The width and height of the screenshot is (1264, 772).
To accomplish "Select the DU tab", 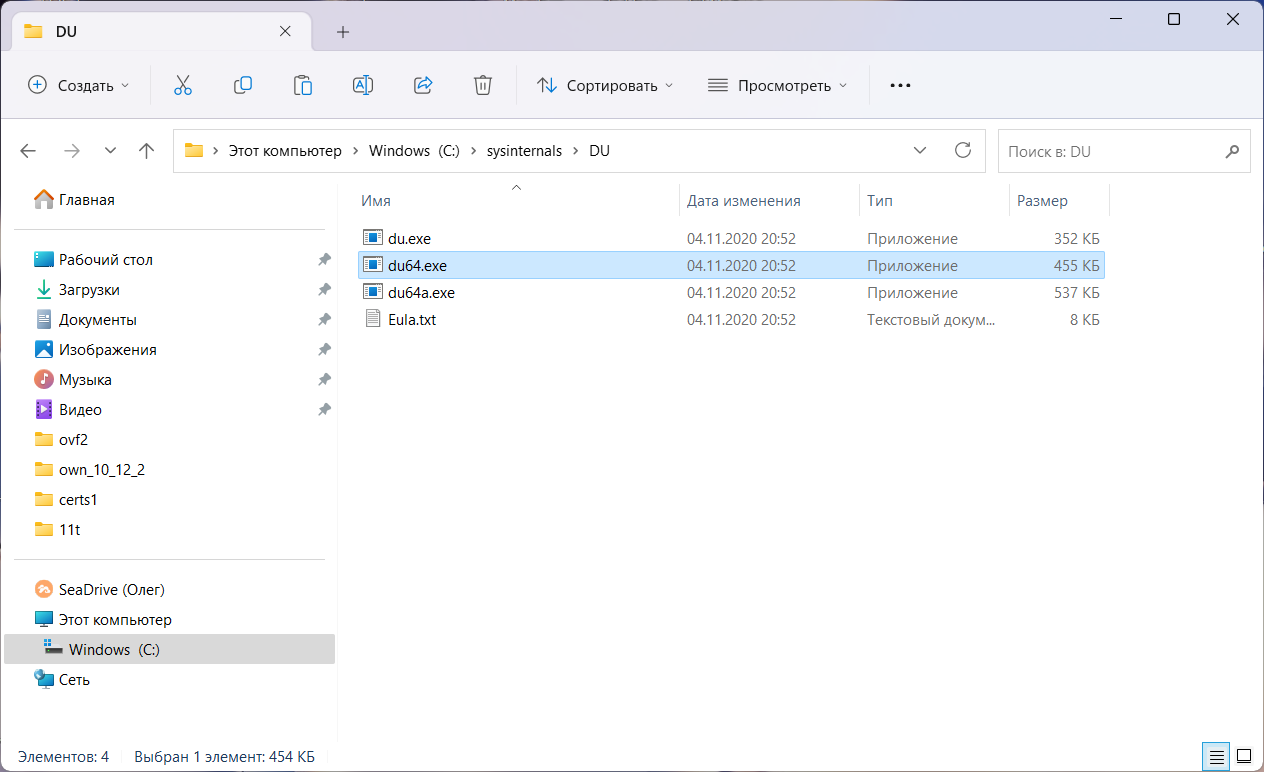I will click(160, 31).
